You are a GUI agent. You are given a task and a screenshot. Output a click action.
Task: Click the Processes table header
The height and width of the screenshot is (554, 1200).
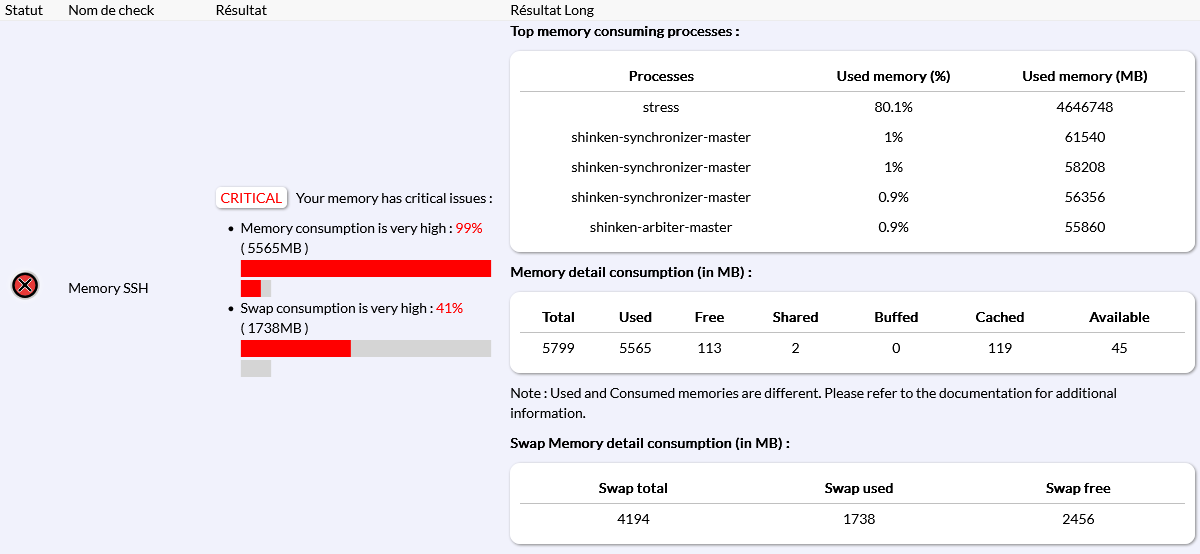click(x=661, y=76)
